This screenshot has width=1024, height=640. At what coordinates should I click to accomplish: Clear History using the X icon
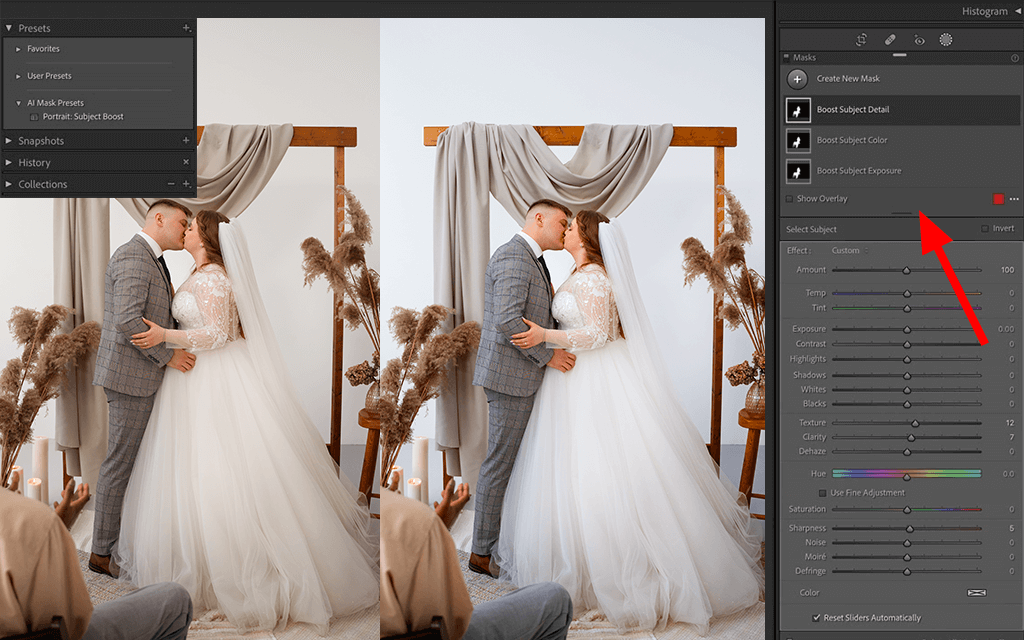186,162
